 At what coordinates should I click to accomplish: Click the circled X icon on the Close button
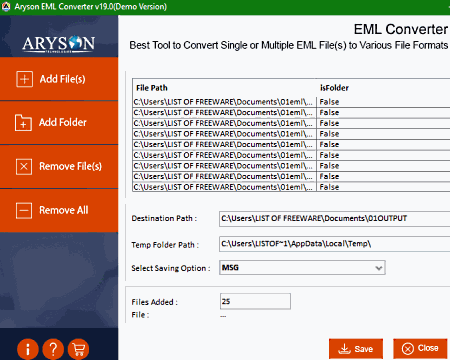coord(408,349)
